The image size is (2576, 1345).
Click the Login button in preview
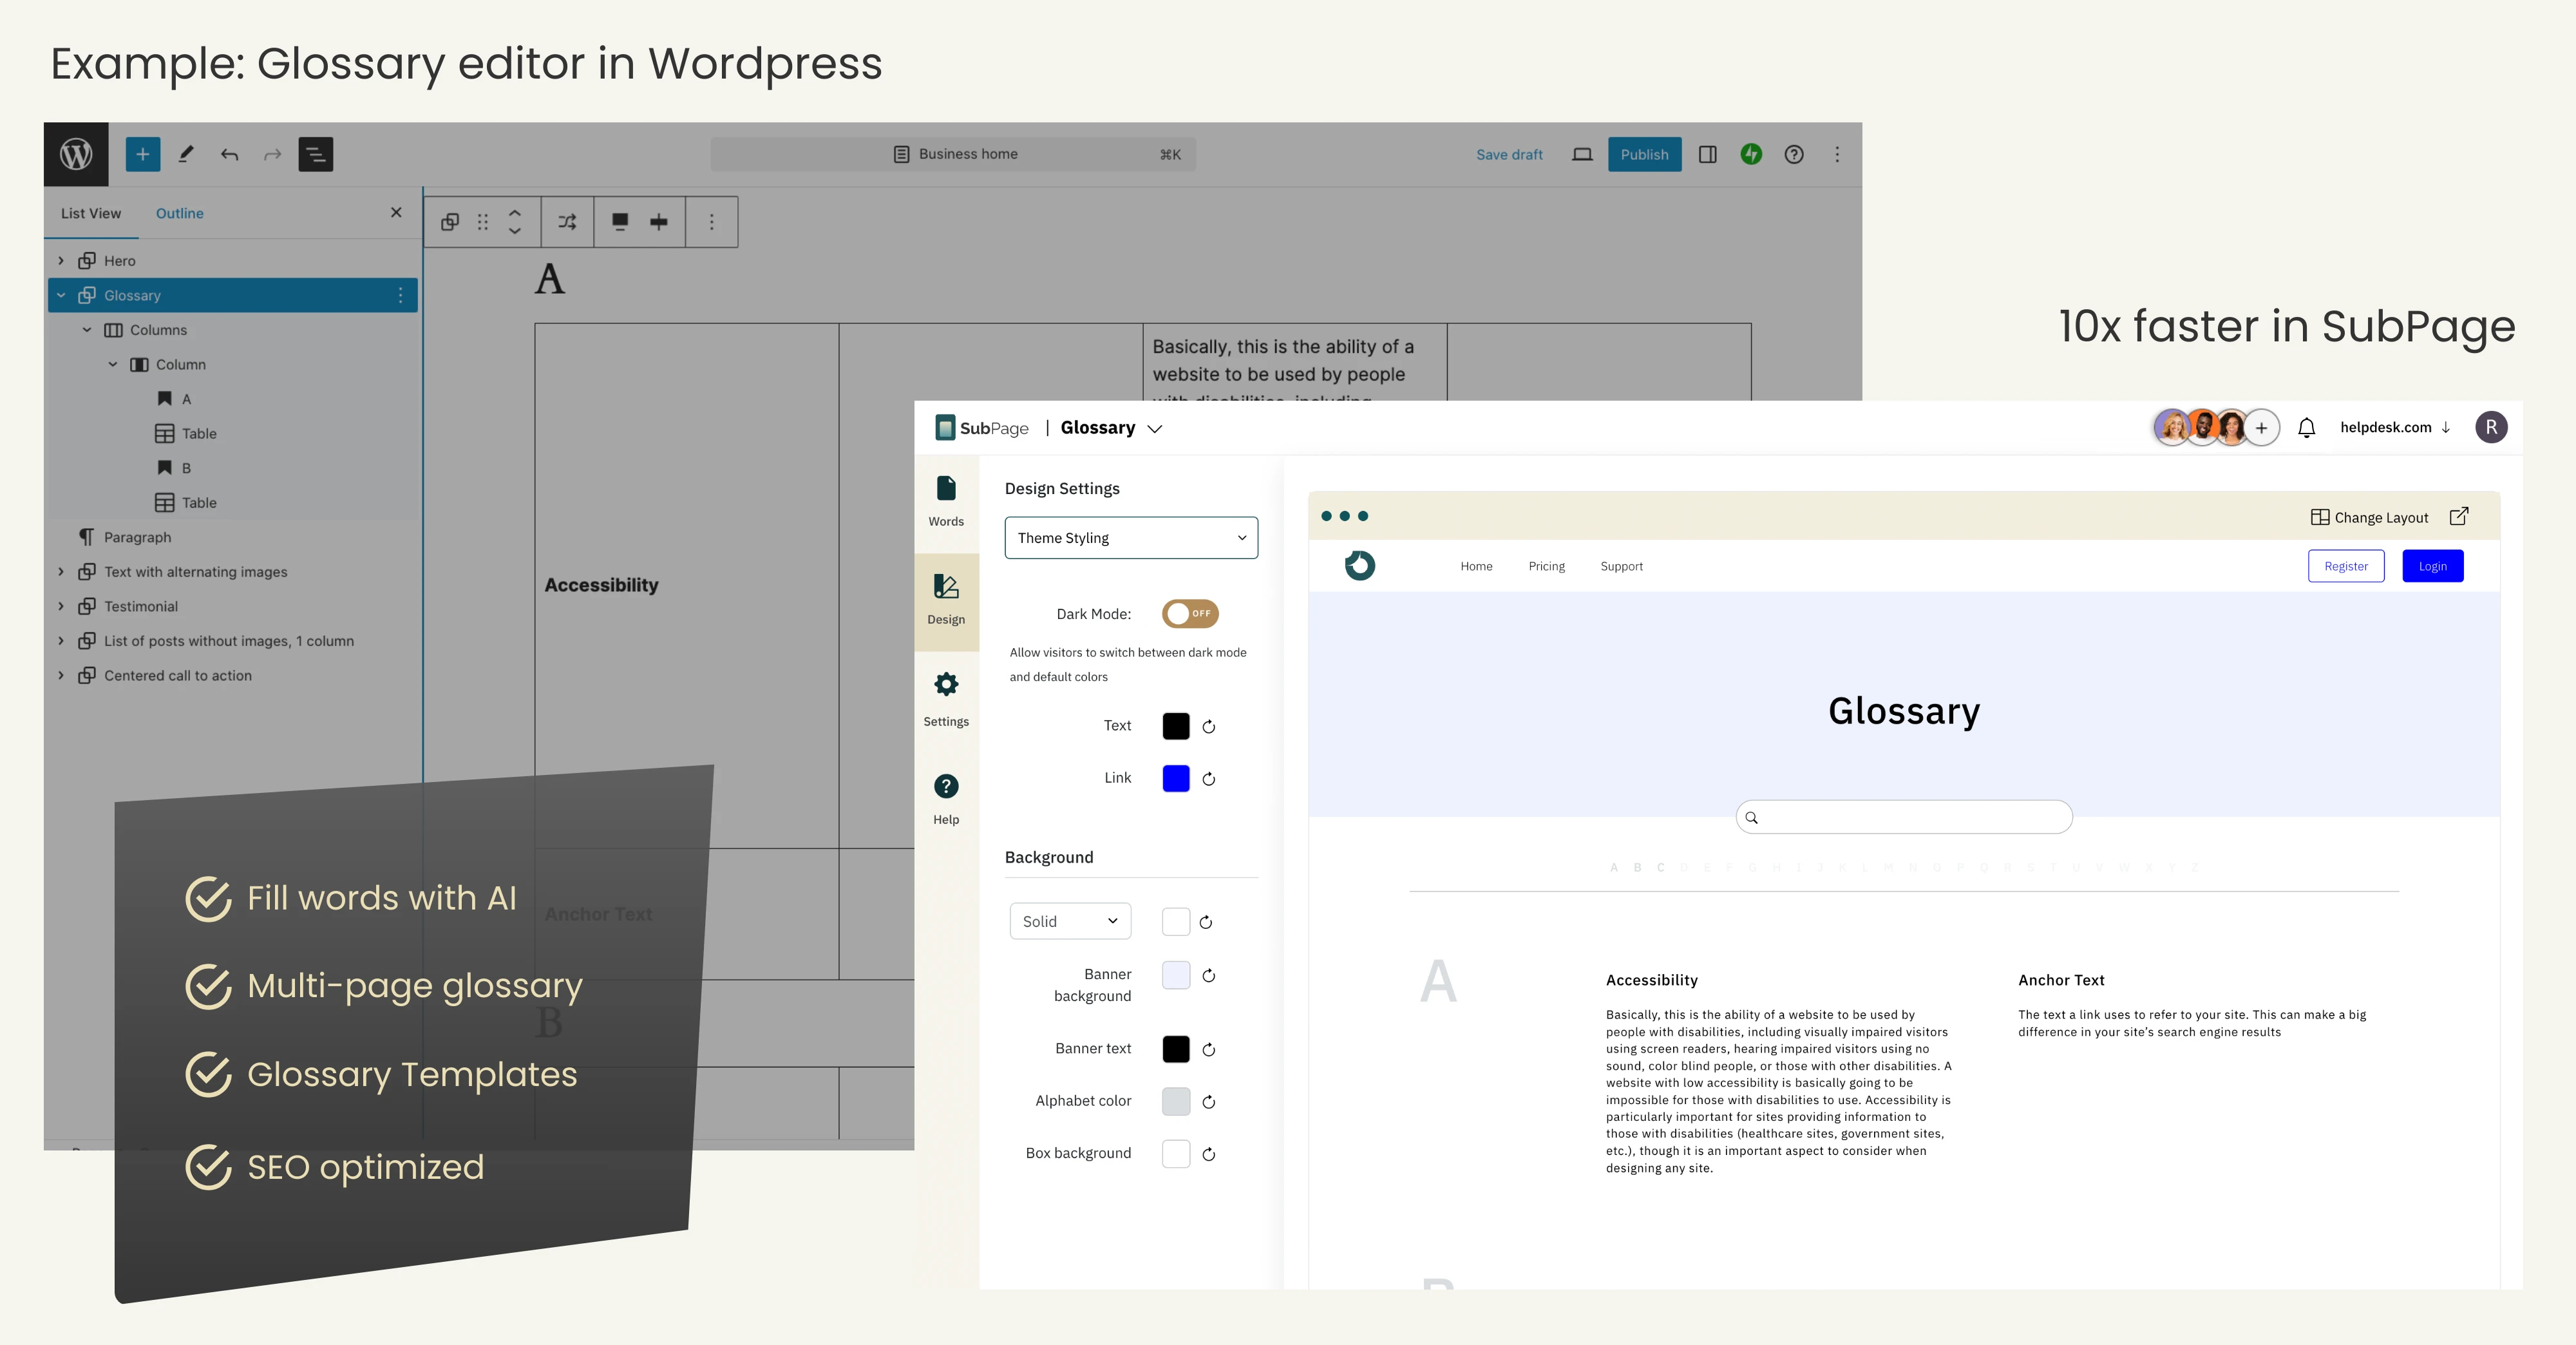point(2432,566)
